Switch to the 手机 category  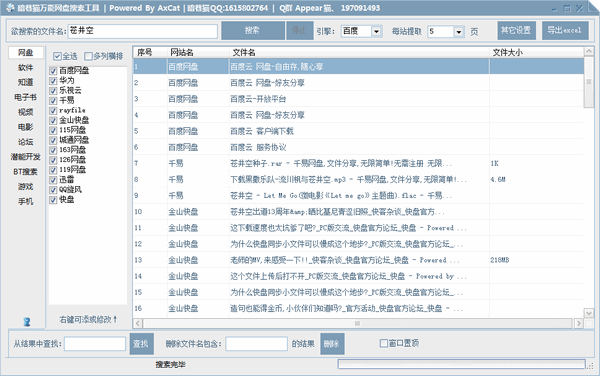(x=26, y=202)
